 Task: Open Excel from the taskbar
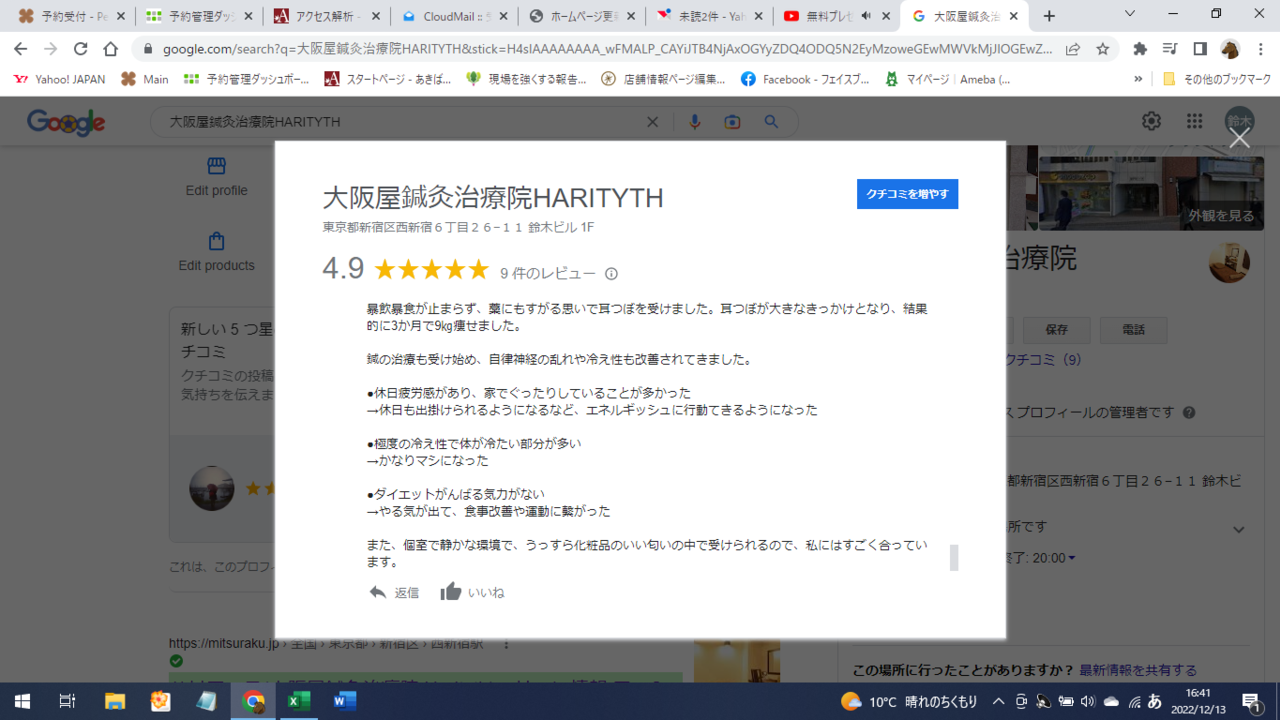298,701
